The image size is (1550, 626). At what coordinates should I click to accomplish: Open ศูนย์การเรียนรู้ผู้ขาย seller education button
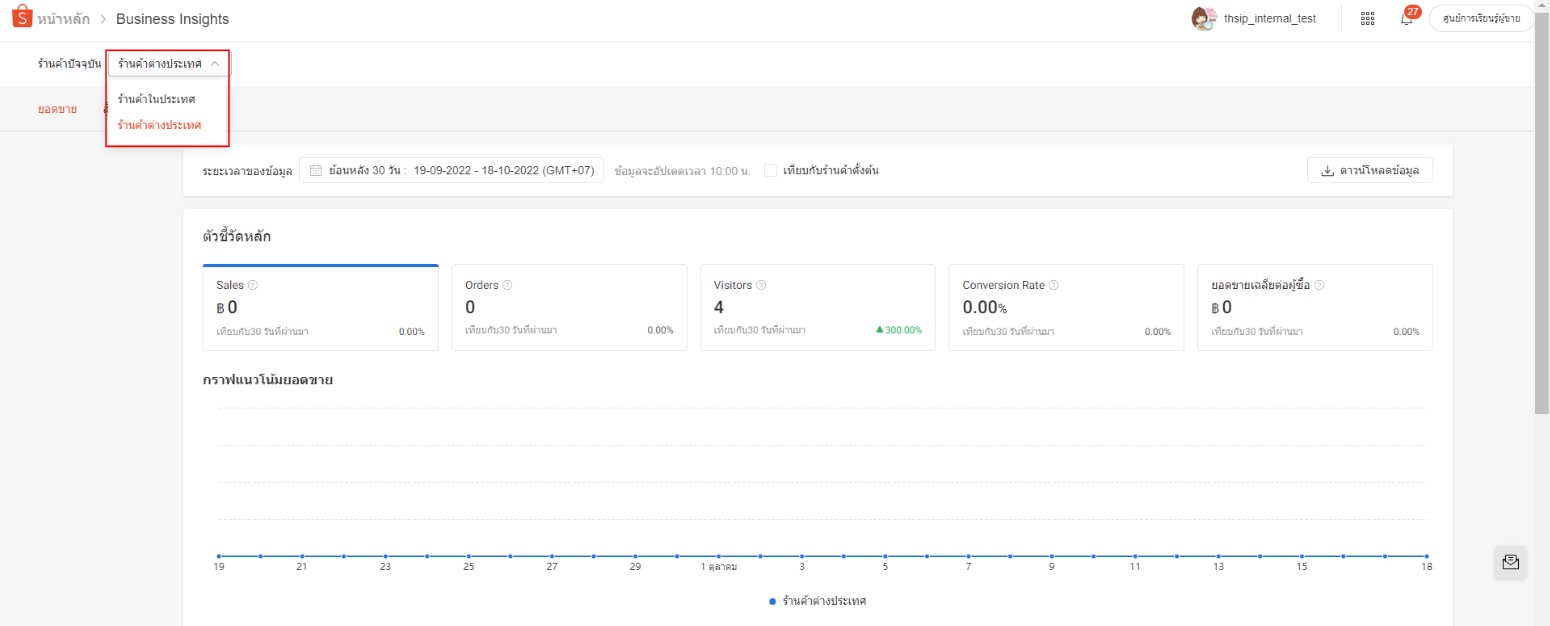pyautogui.click(x=1481, y=19)
